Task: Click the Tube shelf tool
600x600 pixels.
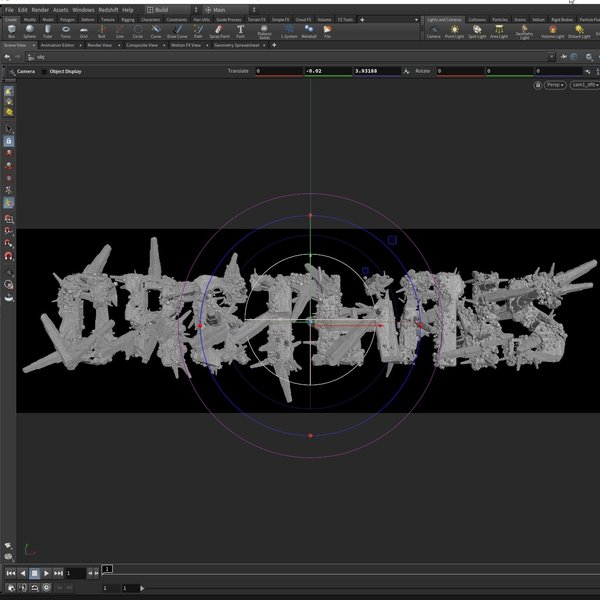Action: [47, 31]
